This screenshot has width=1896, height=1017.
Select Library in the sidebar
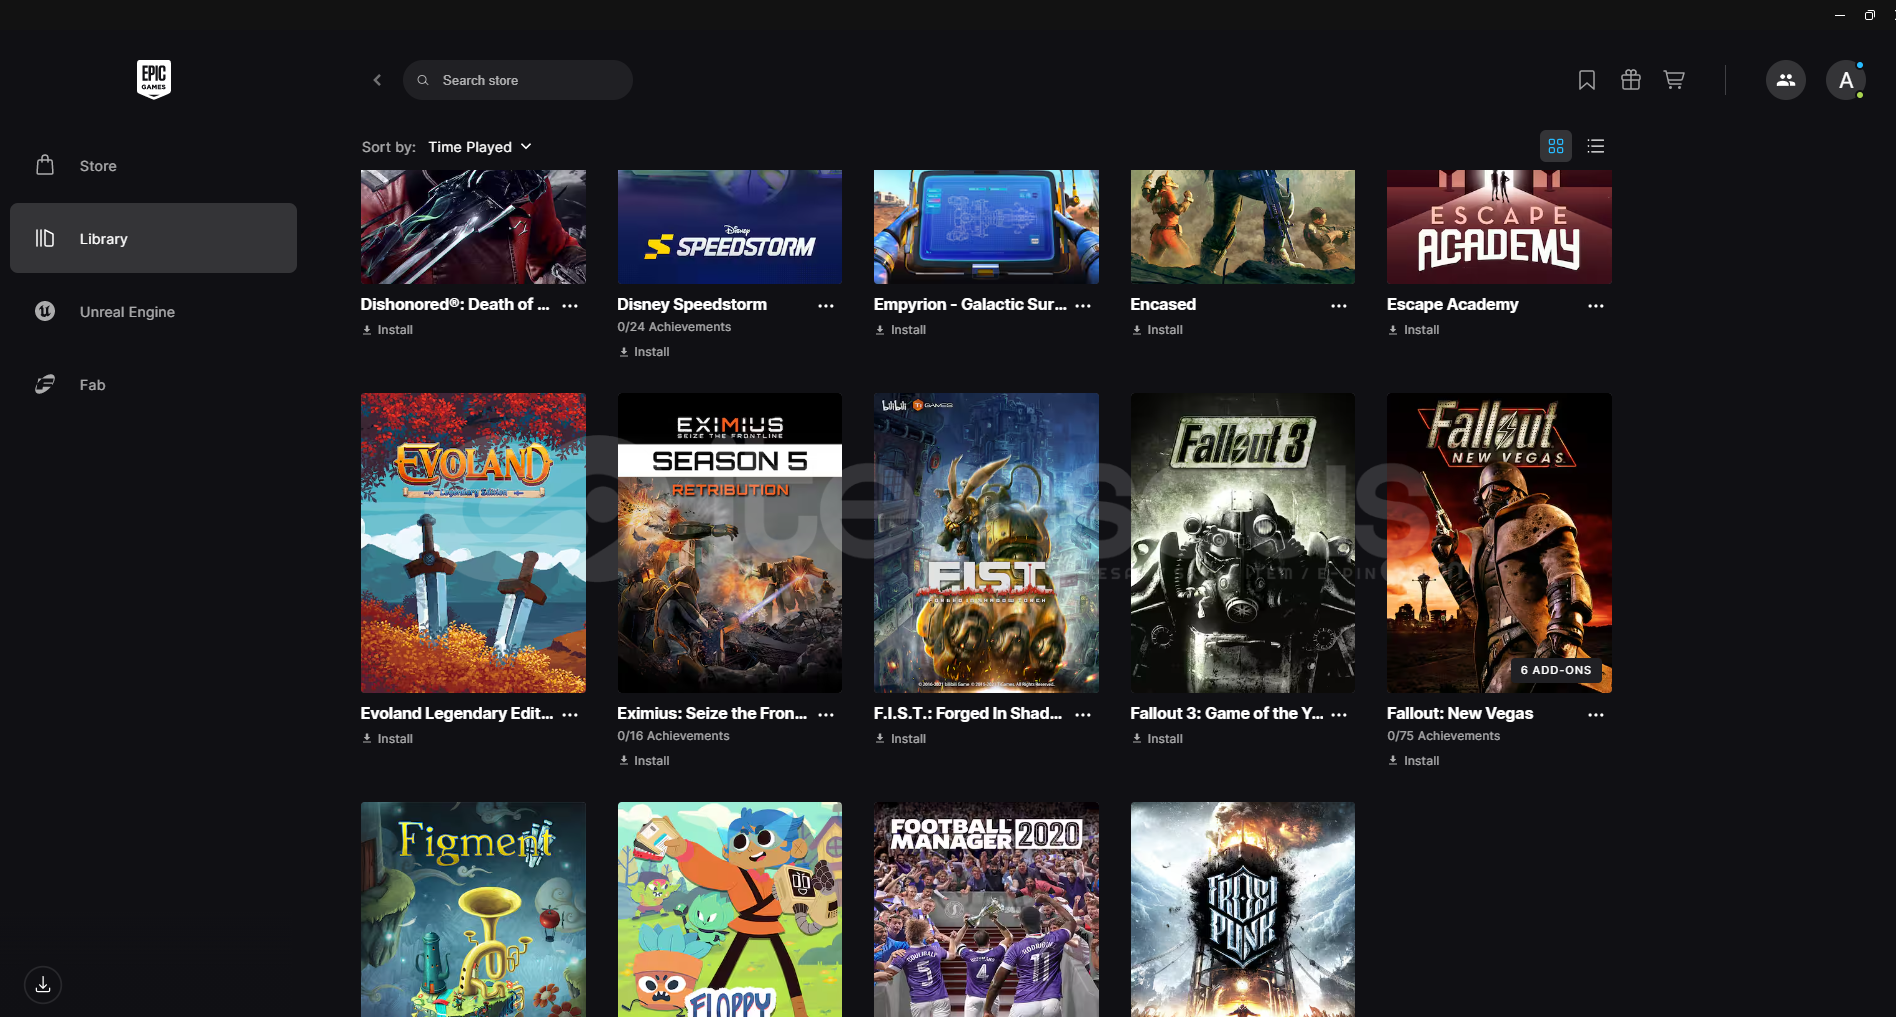153,239
